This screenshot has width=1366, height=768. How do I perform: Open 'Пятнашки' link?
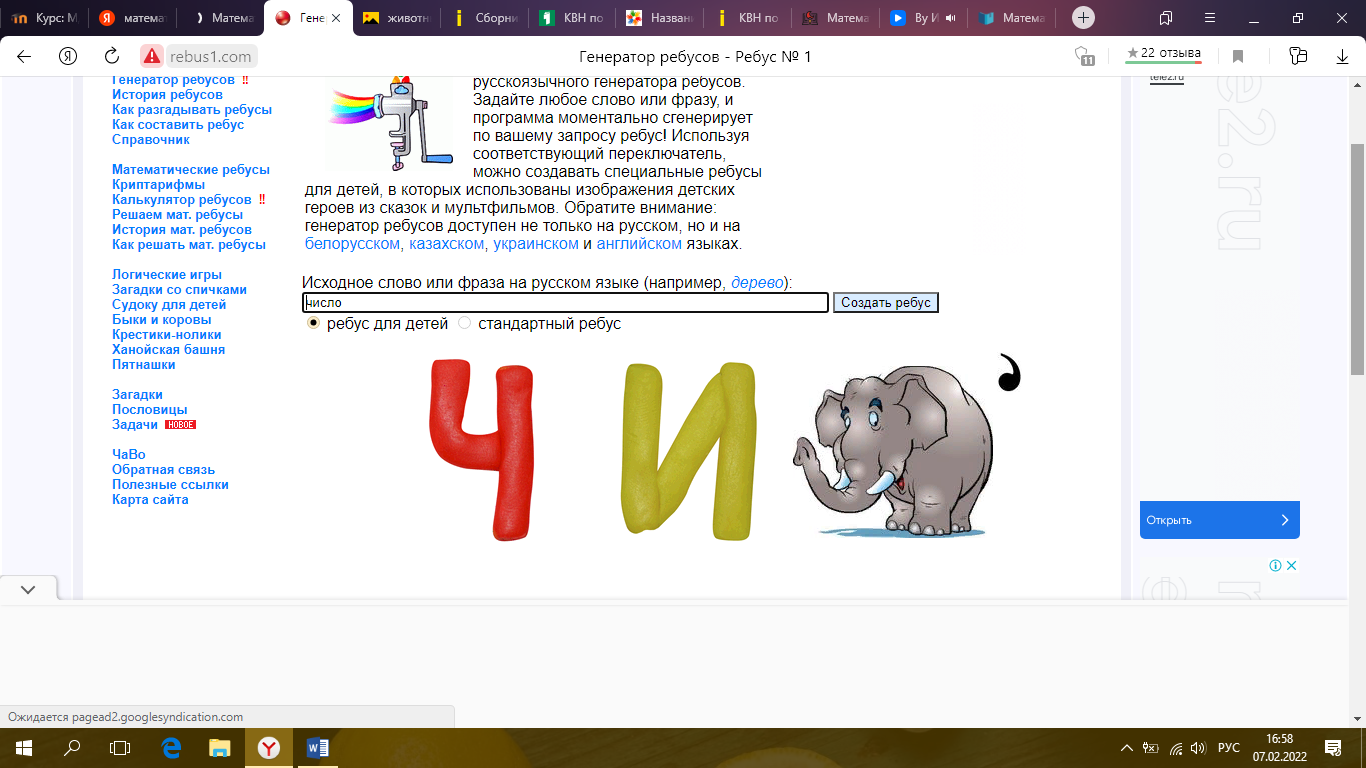tap(144, 365)
